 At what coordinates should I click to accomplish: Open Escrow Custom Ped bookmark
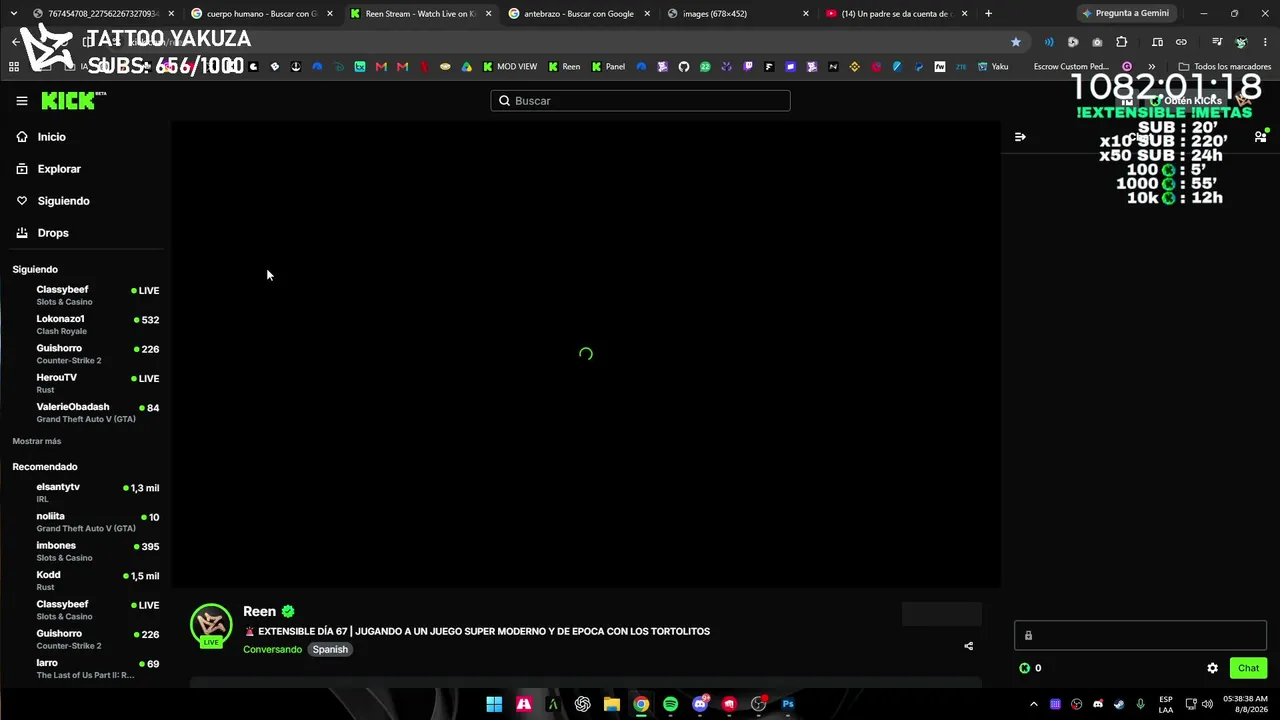coord(1071,67)
